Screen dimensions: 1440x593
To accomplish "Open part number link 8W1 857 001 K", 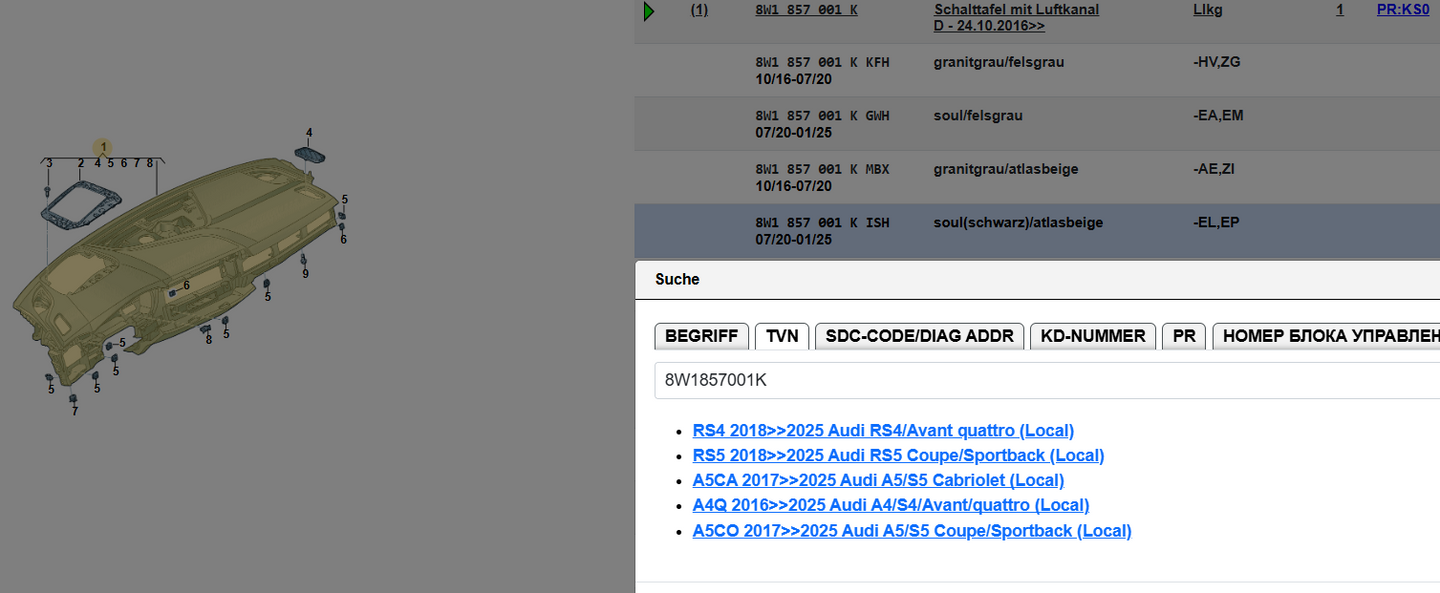I will (x=806, y=10).
